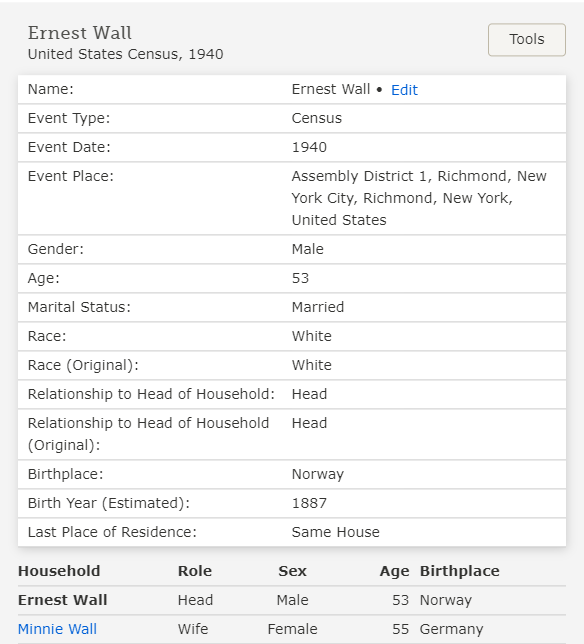The image size is (584, 644).
Task: Open the Tools button
Action: (x=527, y=39)
